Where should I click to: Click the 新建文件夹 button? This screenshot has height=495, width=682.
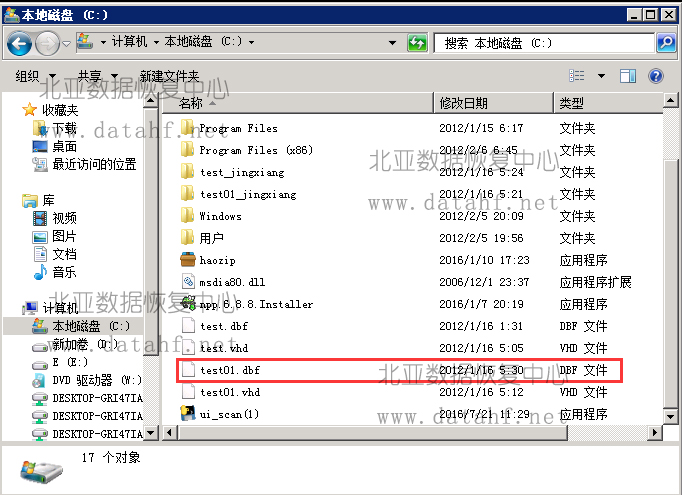click(169, 76)
